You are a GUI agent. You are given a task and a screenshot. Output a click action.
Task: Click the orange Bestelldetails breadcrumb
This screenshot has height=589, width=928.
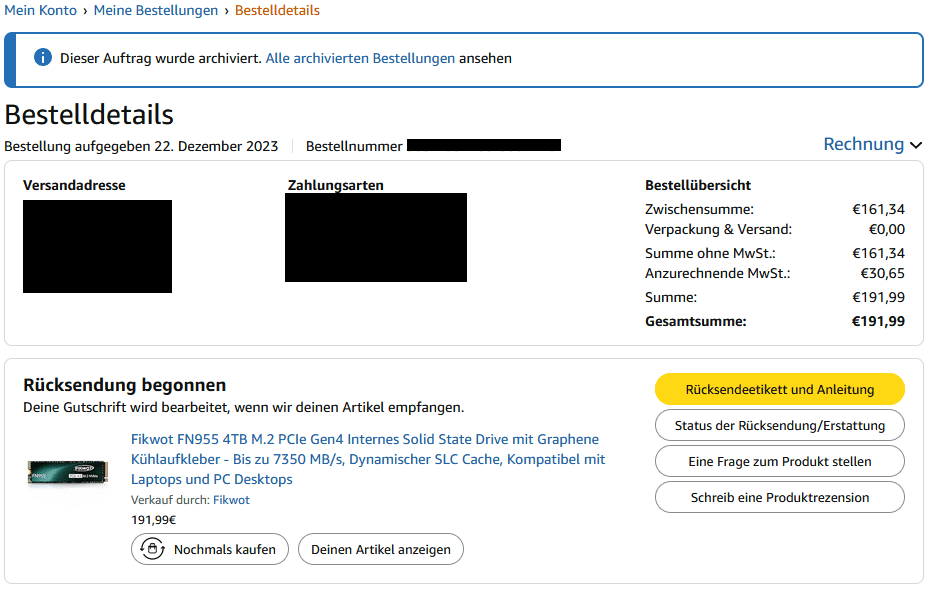click(277, 10)
